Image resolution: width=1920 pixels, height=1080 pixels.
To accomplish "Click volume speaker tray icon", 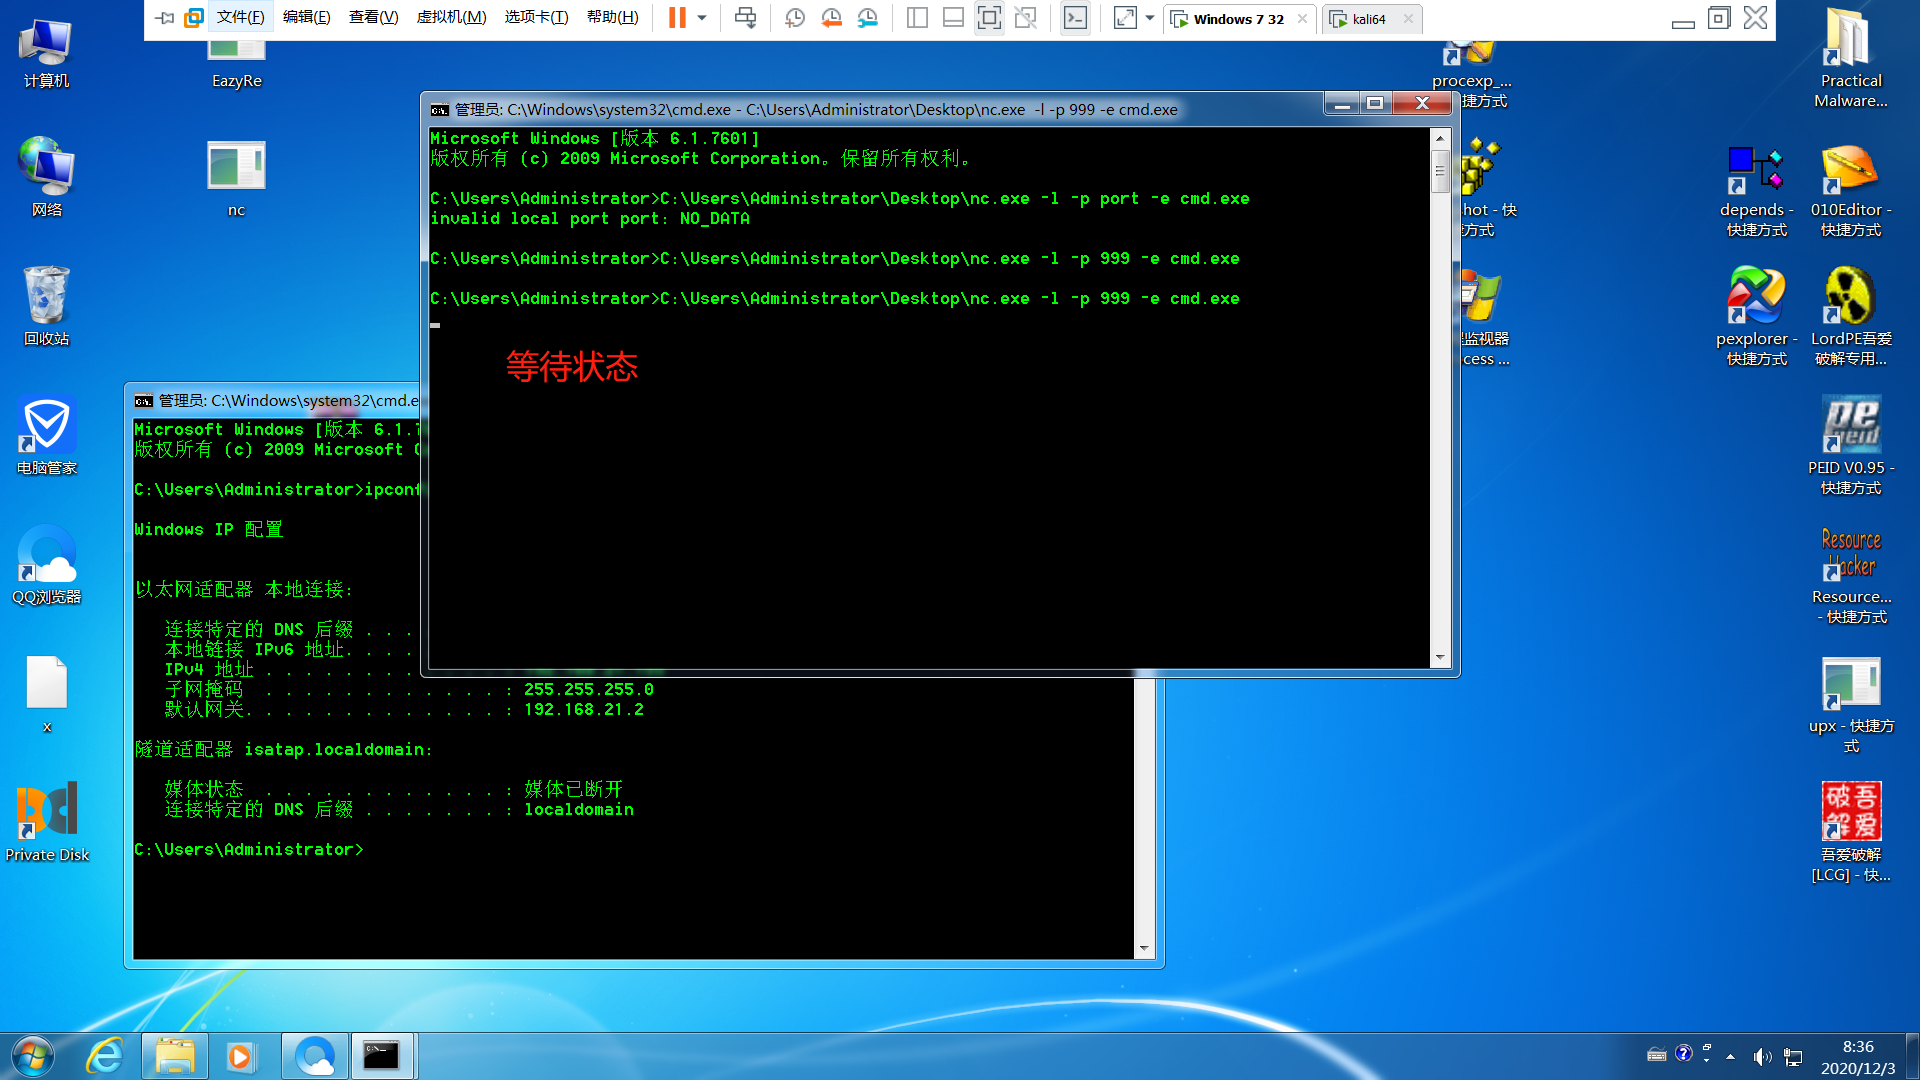I will pyautogui.click(x=1762, y=1057).
